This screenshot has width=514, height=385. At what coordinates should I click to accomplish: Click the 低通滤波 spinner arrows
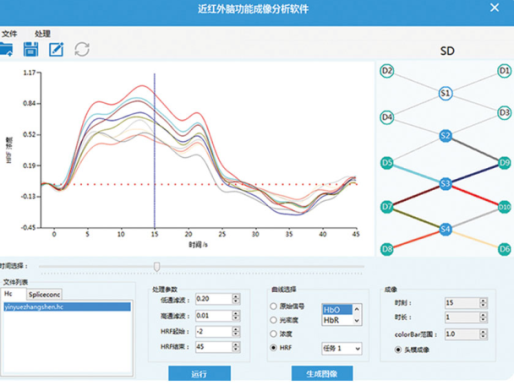(236, 299)
